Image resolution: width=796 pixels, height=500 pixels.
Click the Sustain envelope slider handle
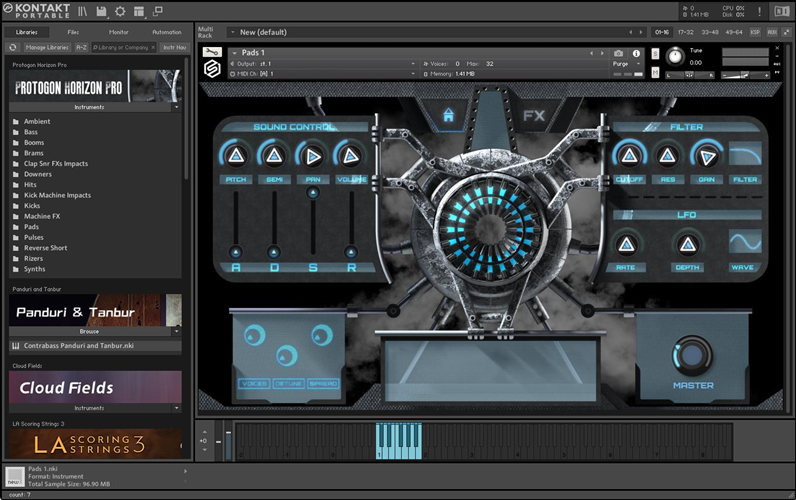pyautogui.click(x=312, y=191)
